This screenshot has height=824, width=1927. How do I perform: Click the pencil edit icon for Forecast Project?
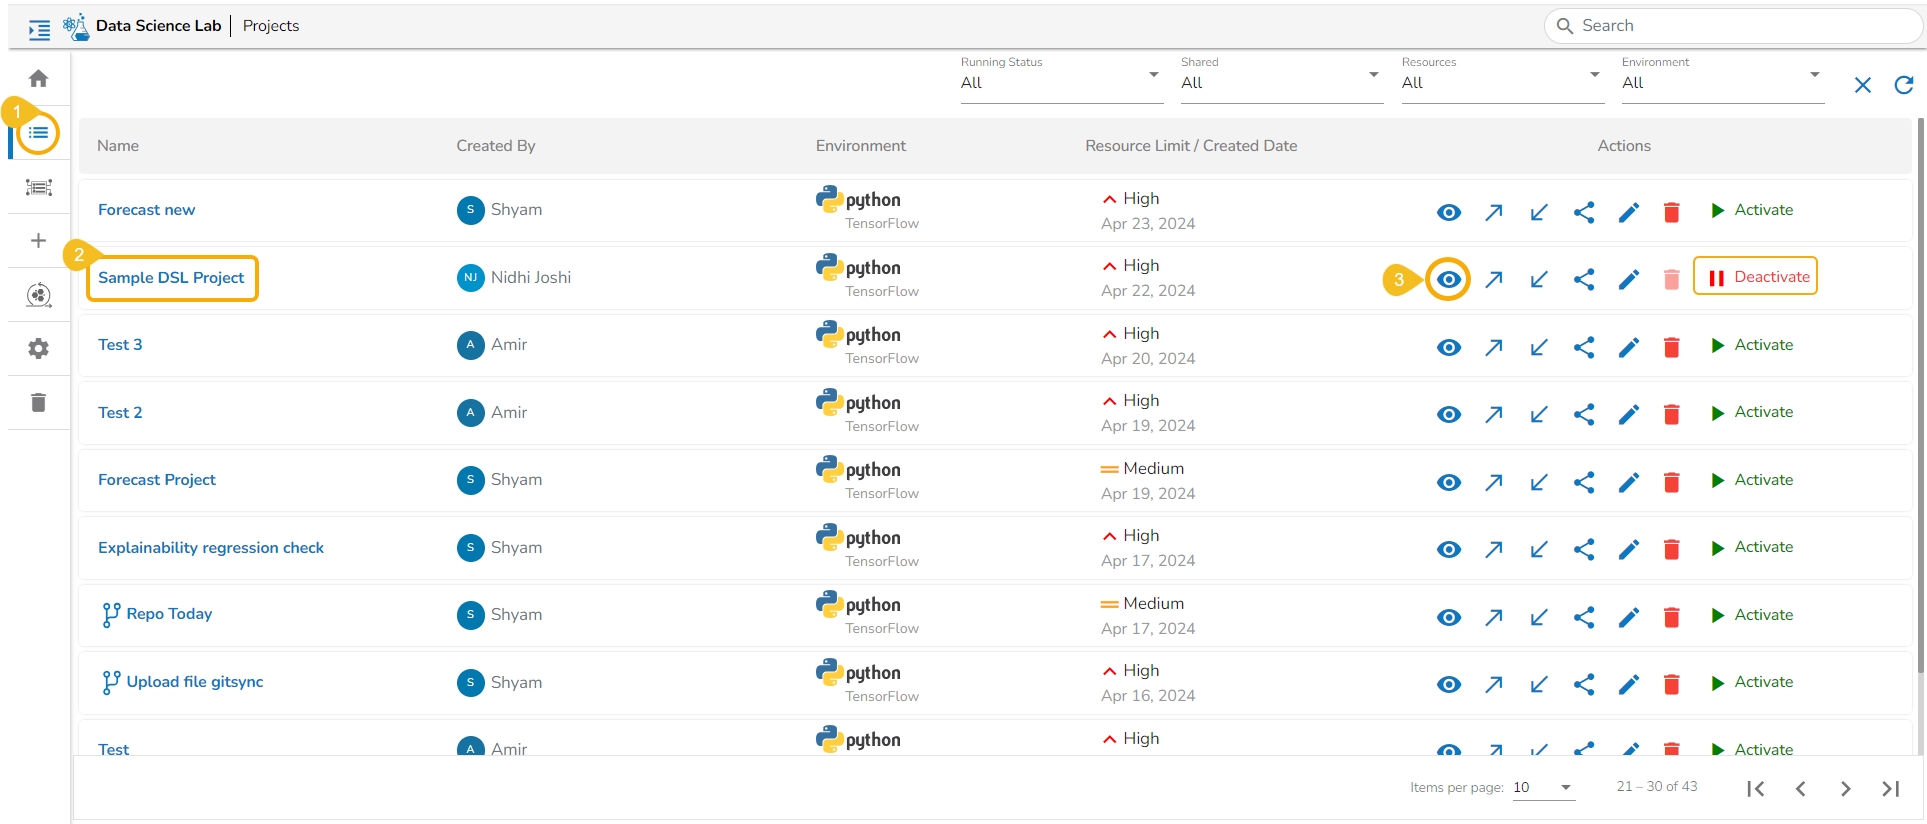pyautogui.click(x=1628, y=483)
